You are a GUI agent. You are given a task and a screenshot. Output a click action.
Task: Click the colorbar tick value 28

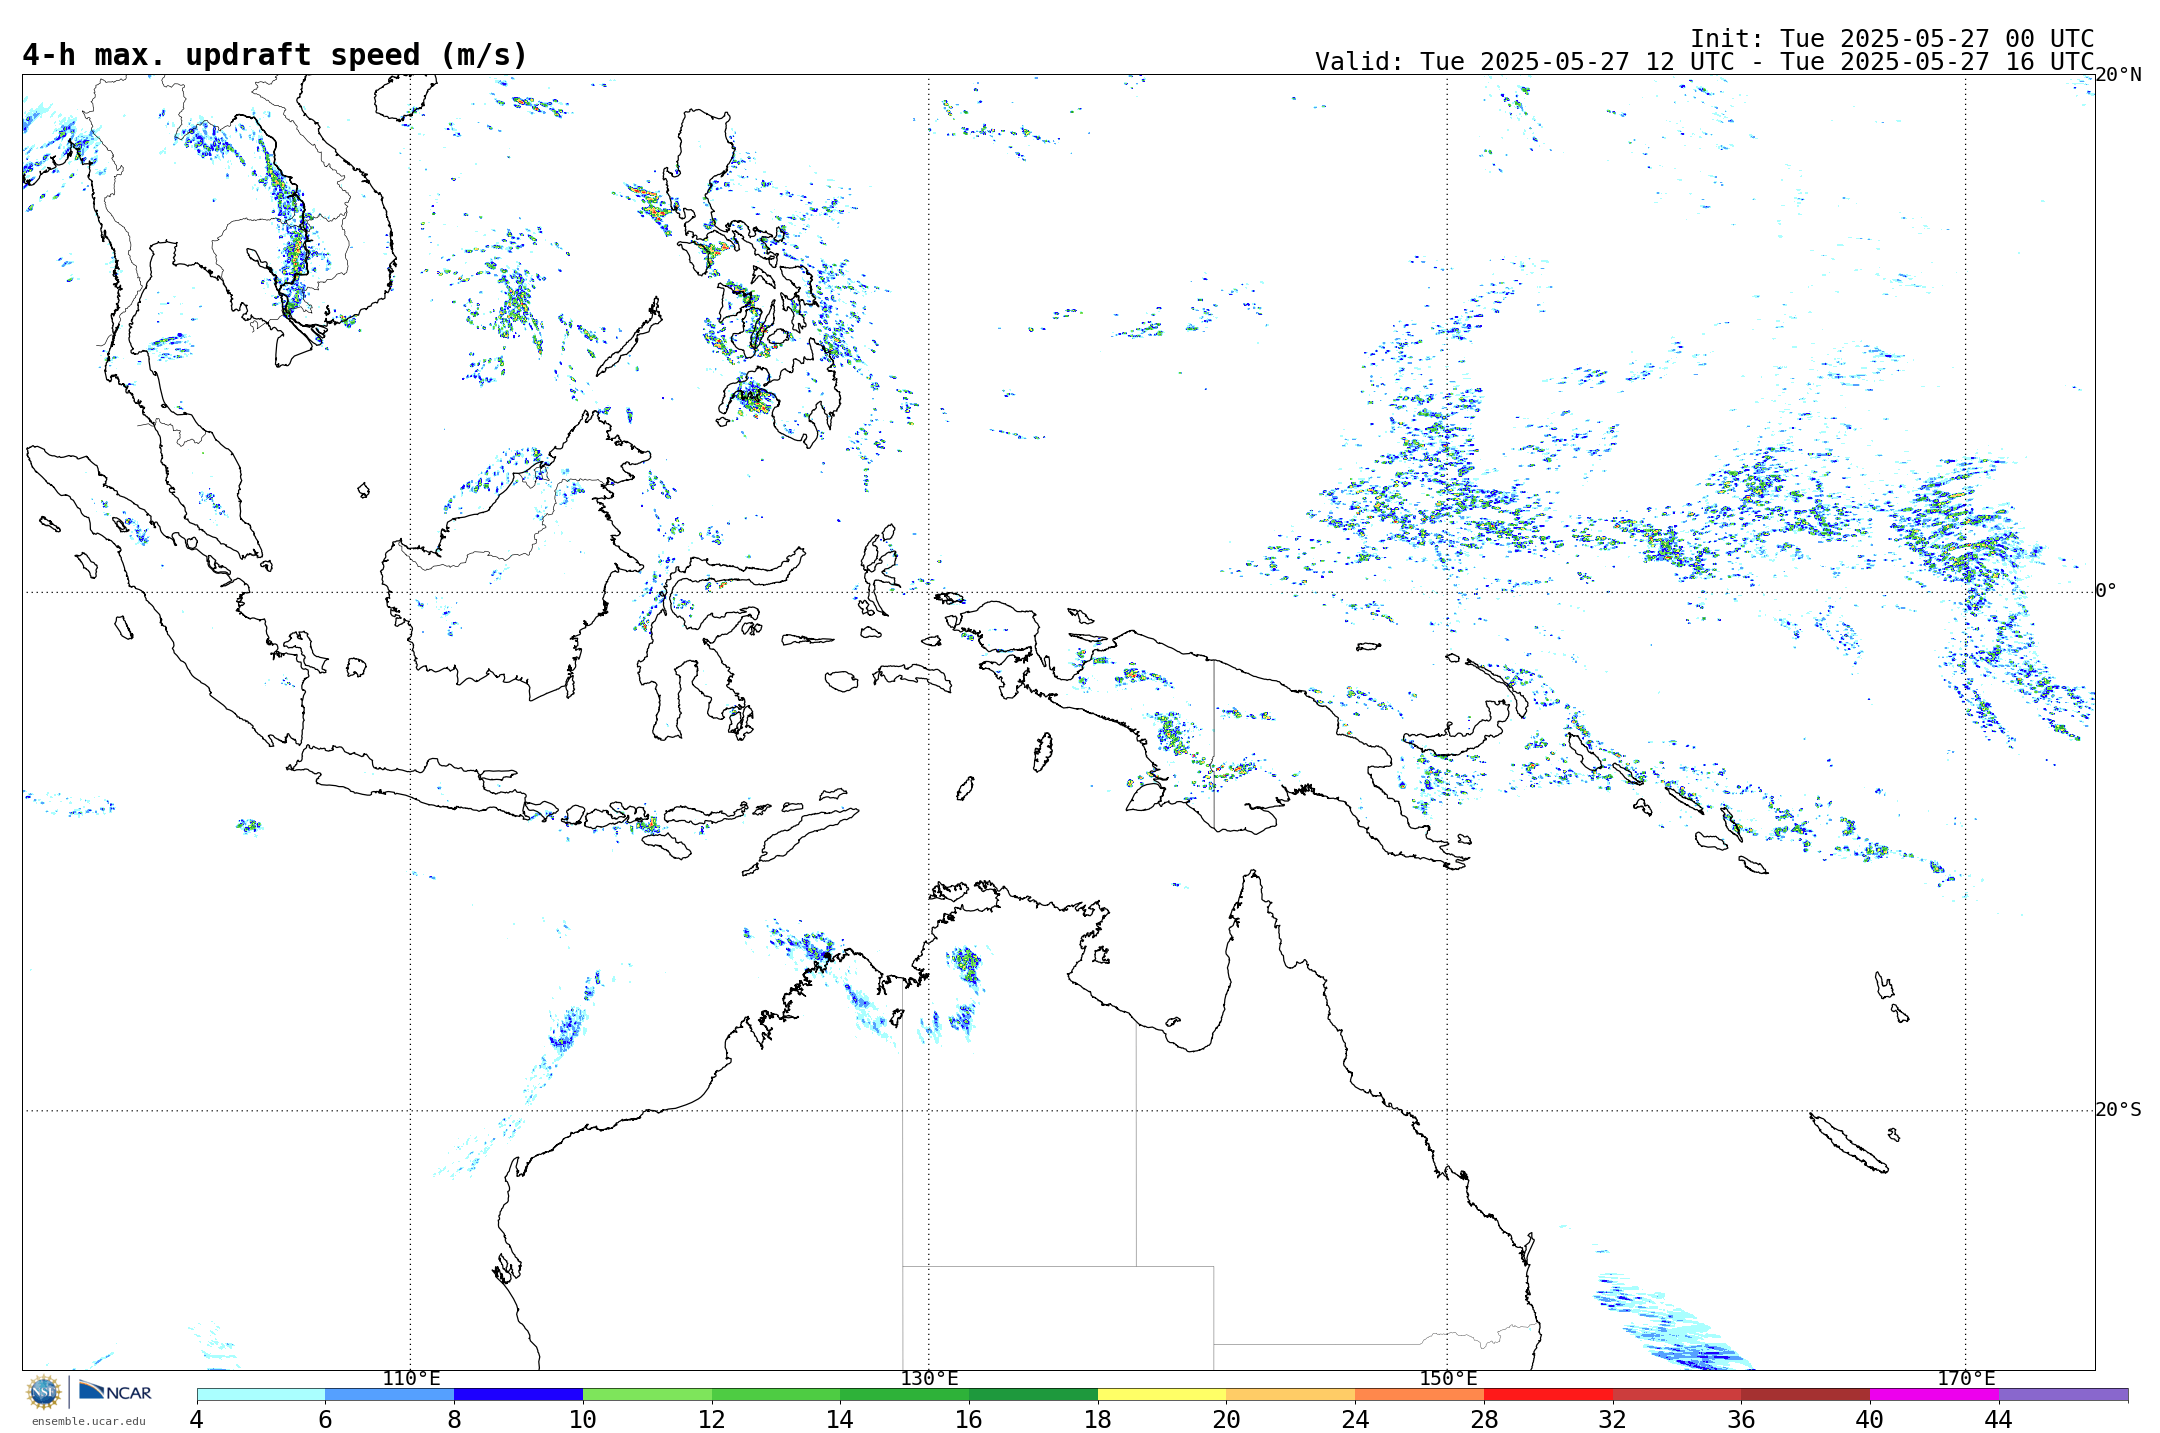(x=1484, y=1419)
